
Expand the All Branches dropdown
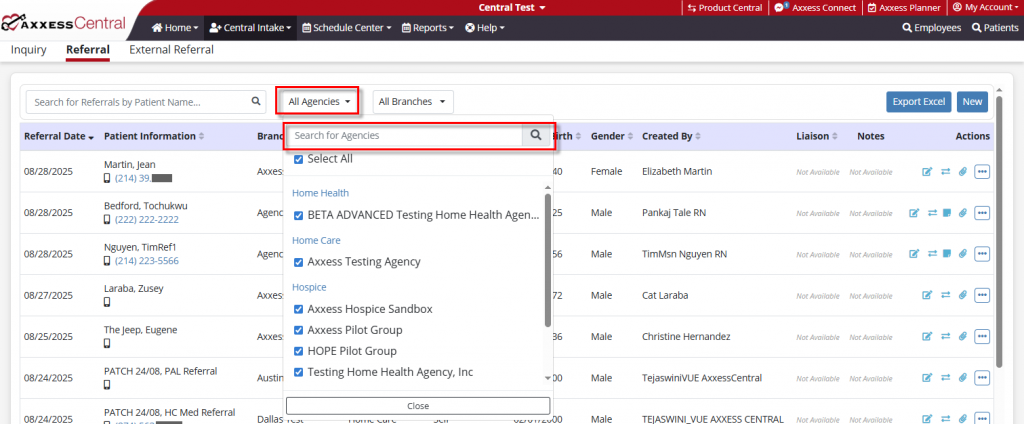(413, 102)
